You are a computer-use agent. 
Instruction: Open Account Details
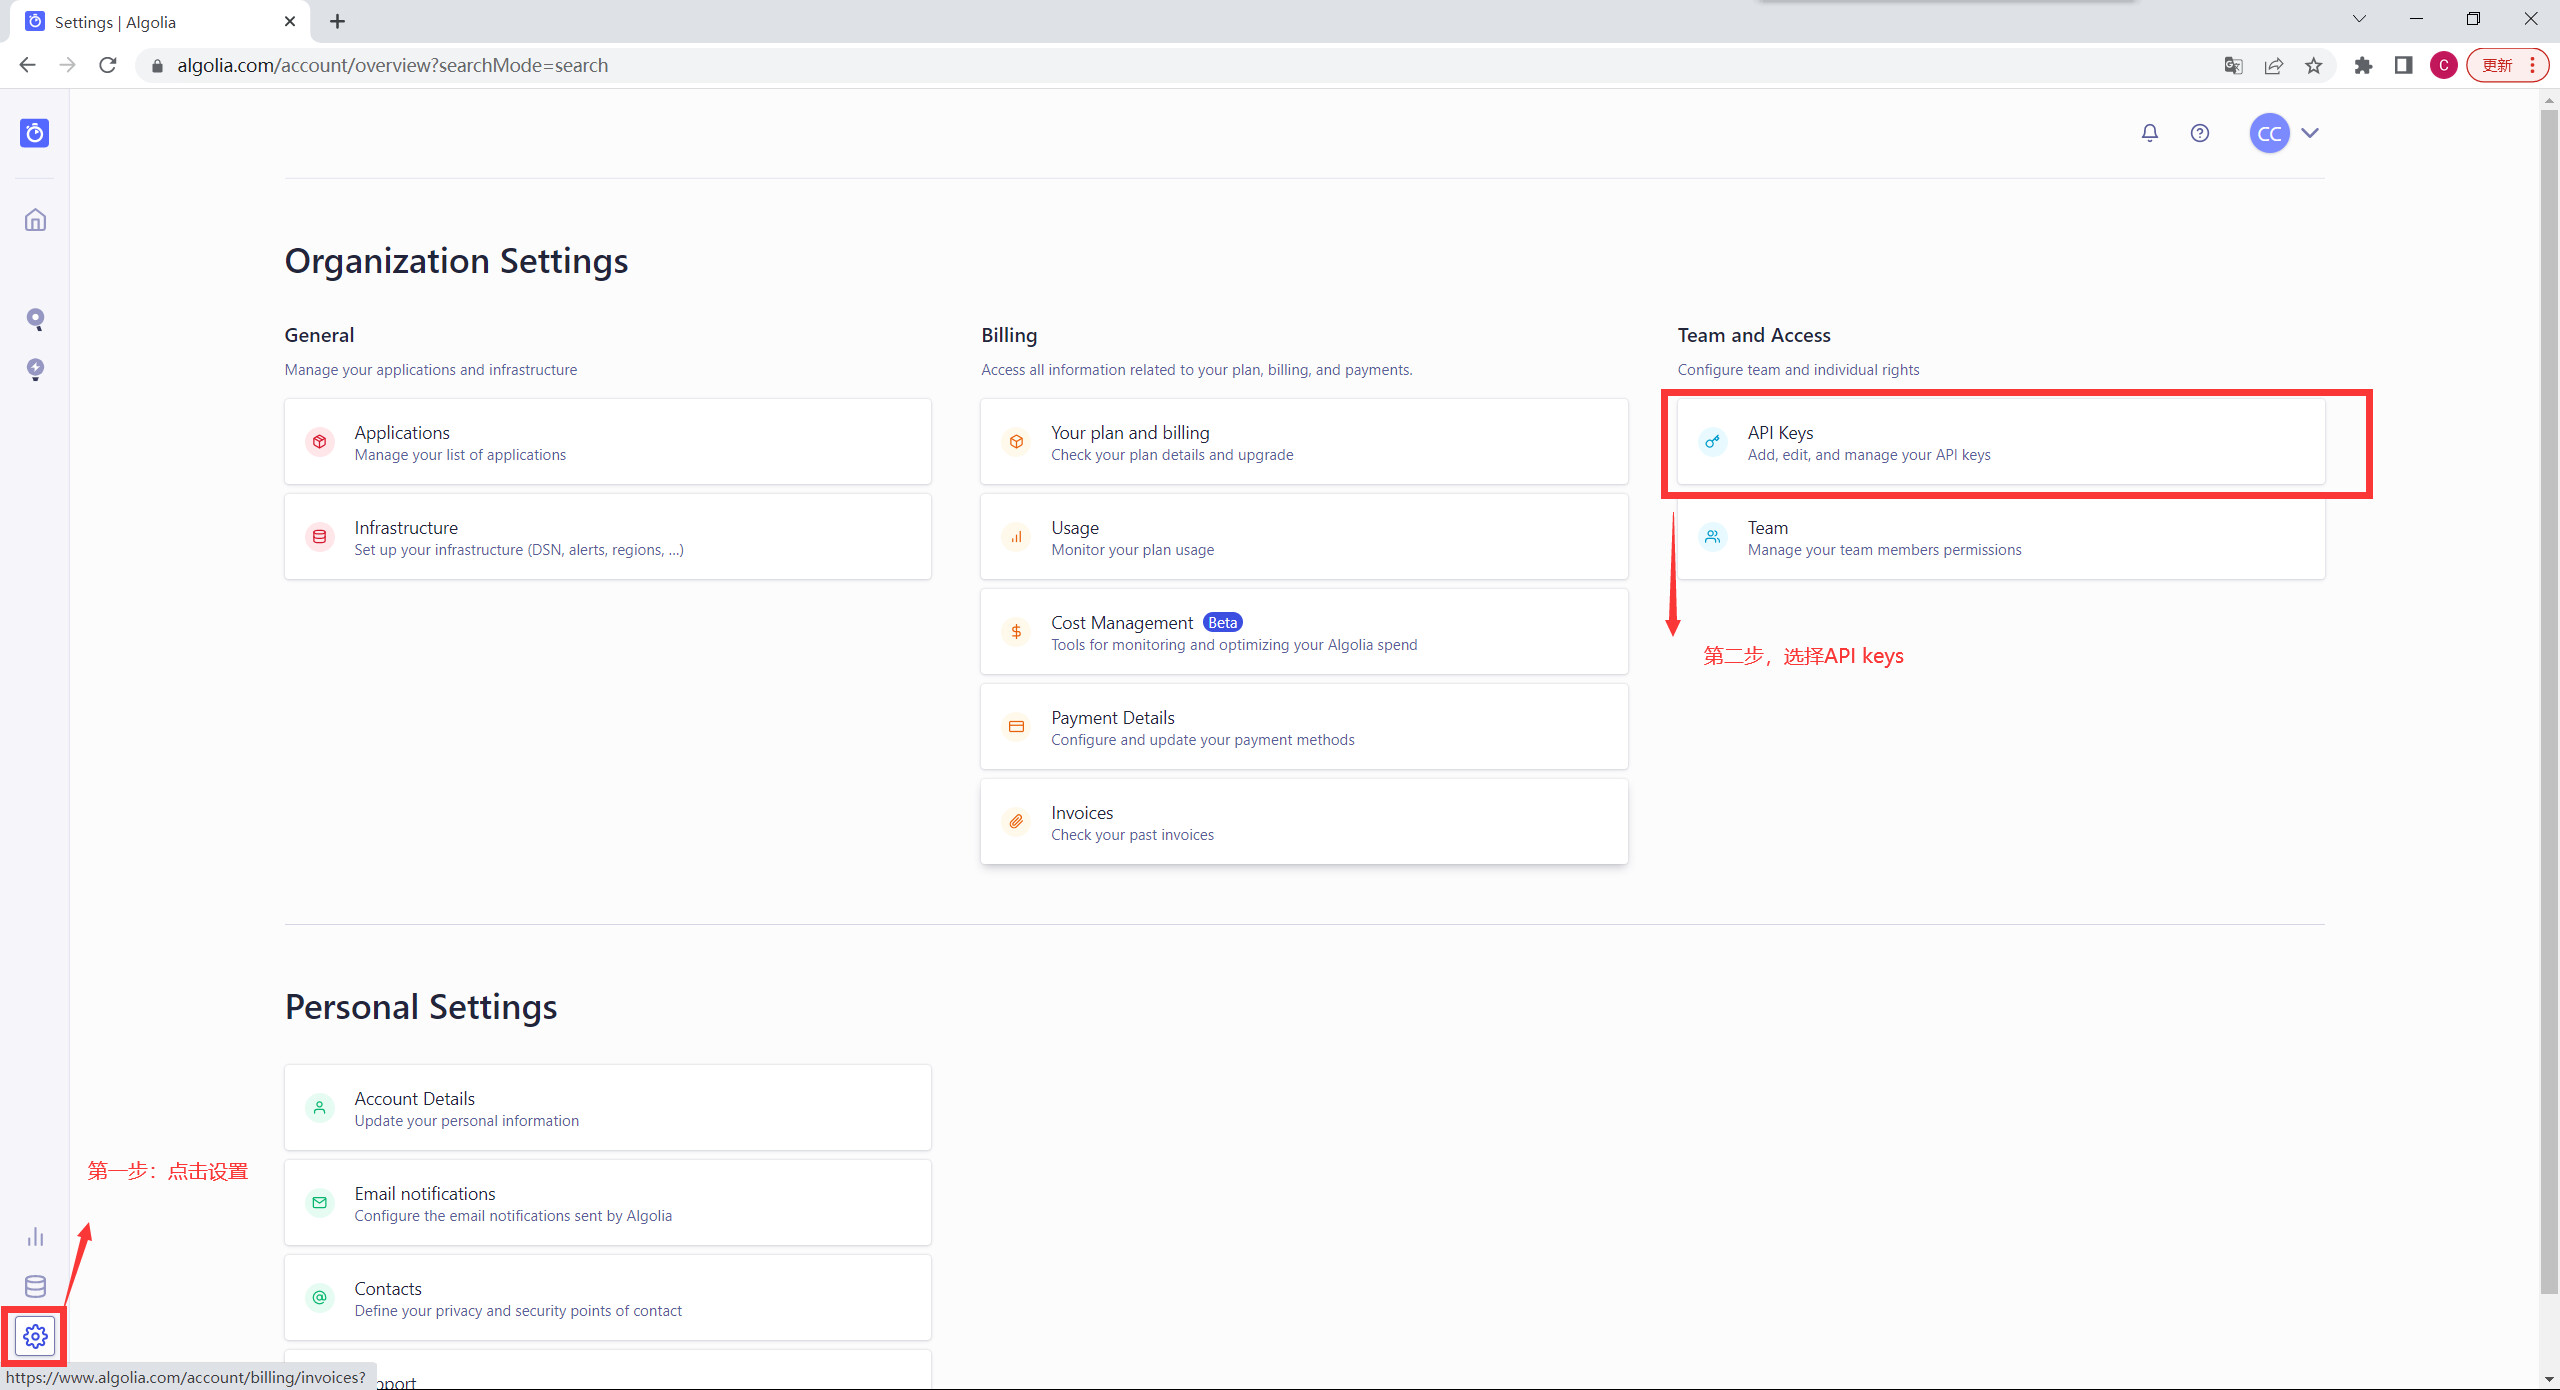point(608,1107)
